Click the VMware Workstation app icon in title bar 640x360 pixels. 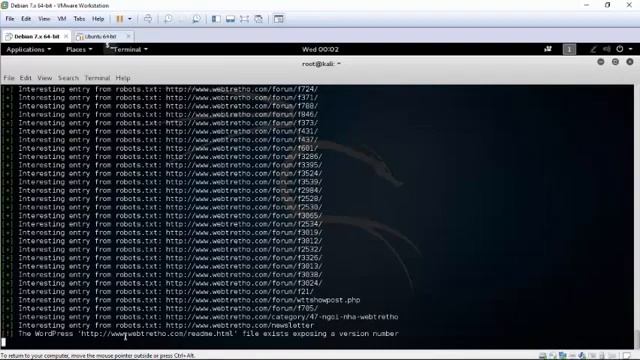tap(4, 5)
